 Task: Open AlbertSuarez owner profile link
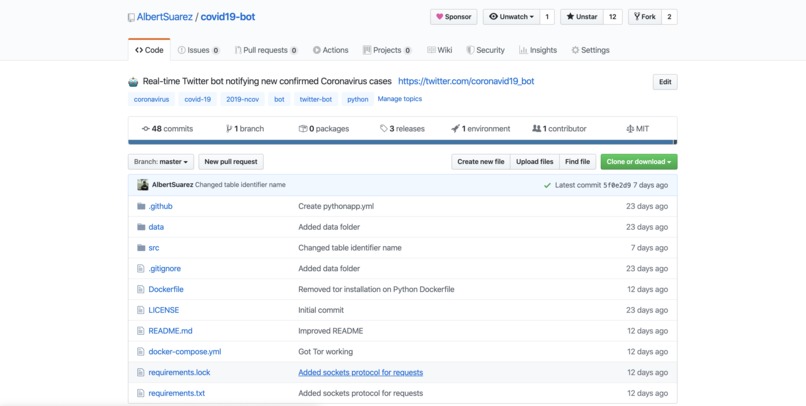pos(164,16)
